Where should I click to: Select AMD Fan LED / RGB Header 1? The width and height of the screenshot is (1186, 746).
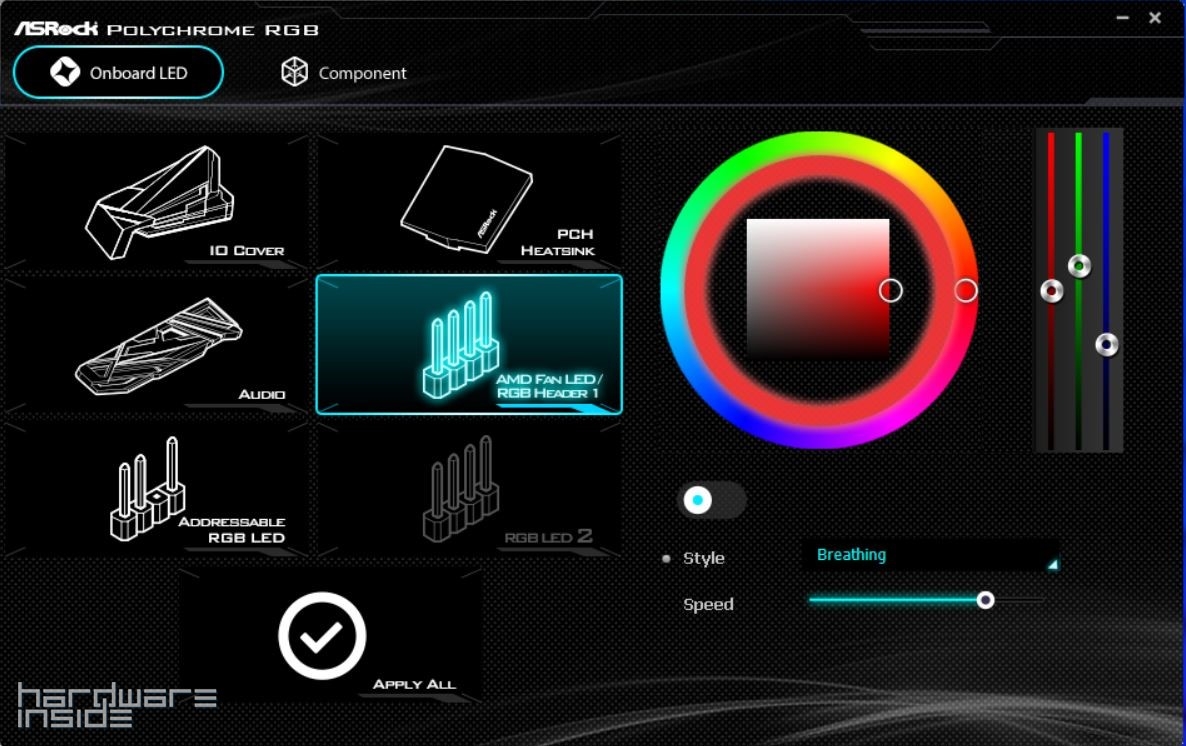coord(468,344)
